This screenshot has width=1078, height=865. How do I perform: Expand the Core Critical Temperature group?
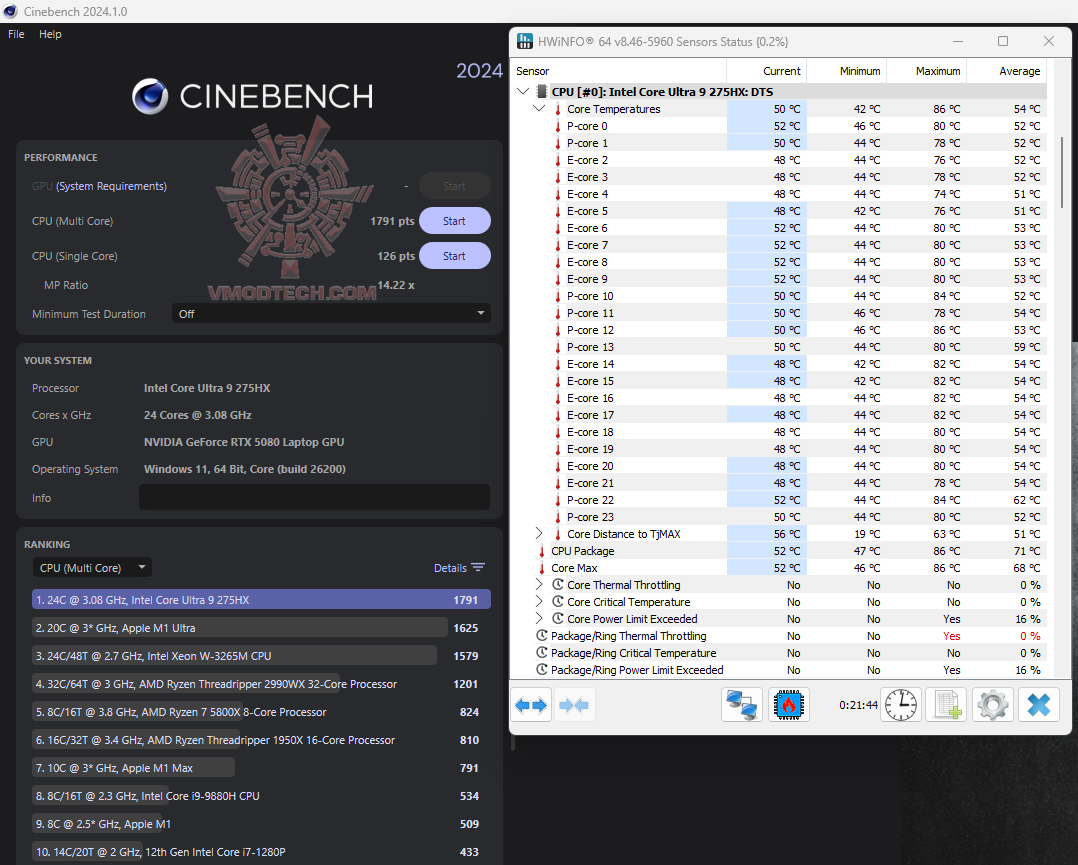pos(539,601)
